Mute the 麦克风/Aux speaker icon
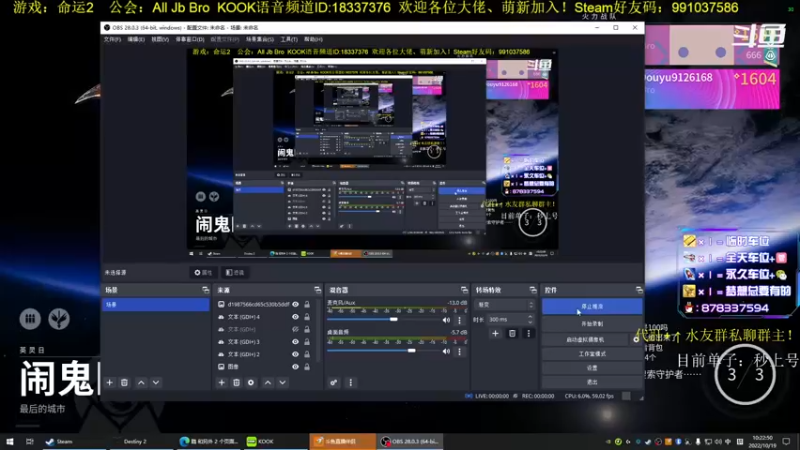This screenshot has width=800, height=450. 446,320
